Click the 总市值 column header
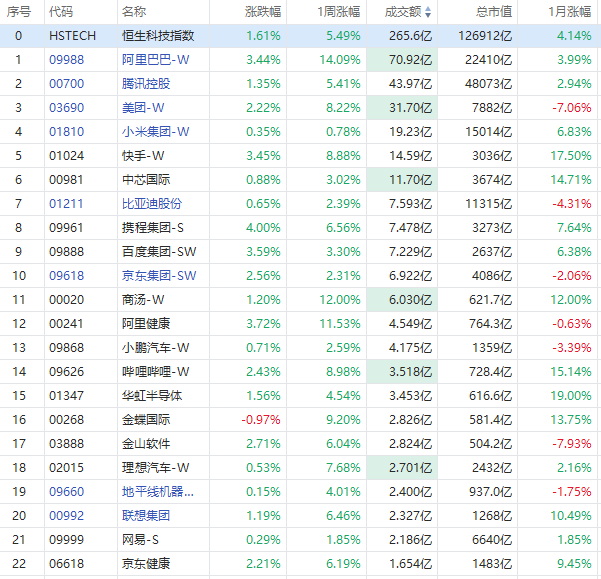The image size is (601, 579). point(493,12)
